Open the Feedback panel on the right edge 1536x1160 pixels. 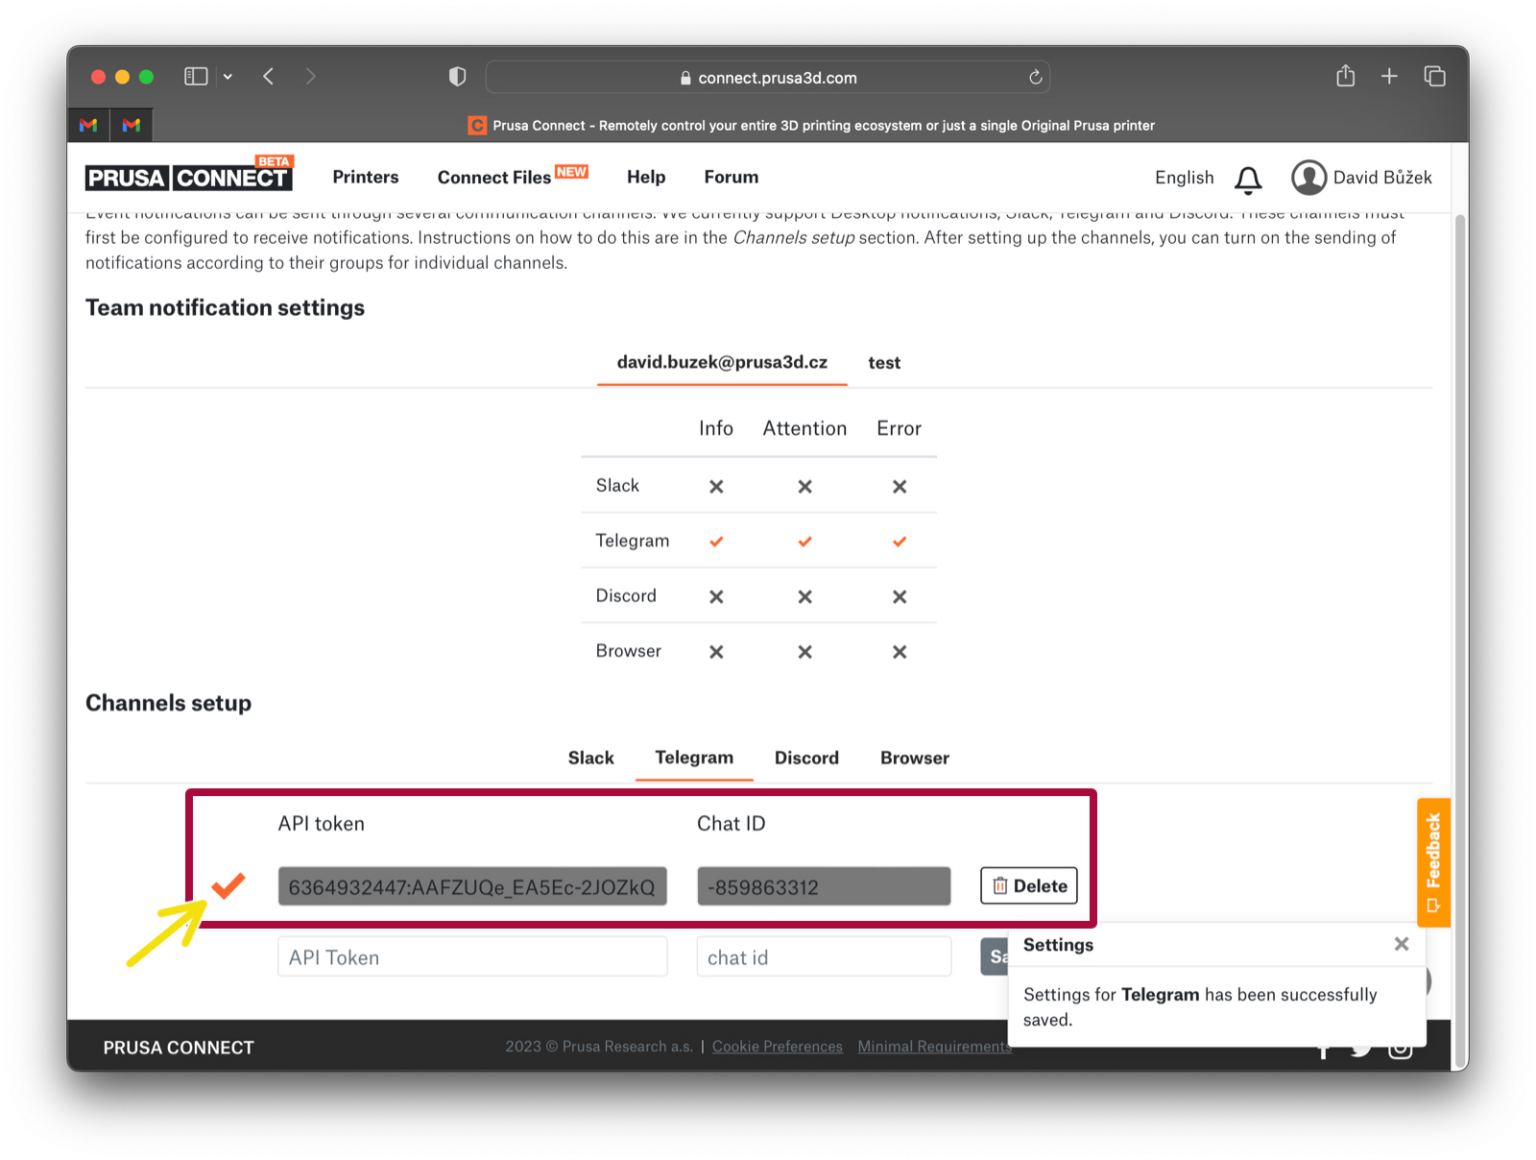pos(1434,861)
